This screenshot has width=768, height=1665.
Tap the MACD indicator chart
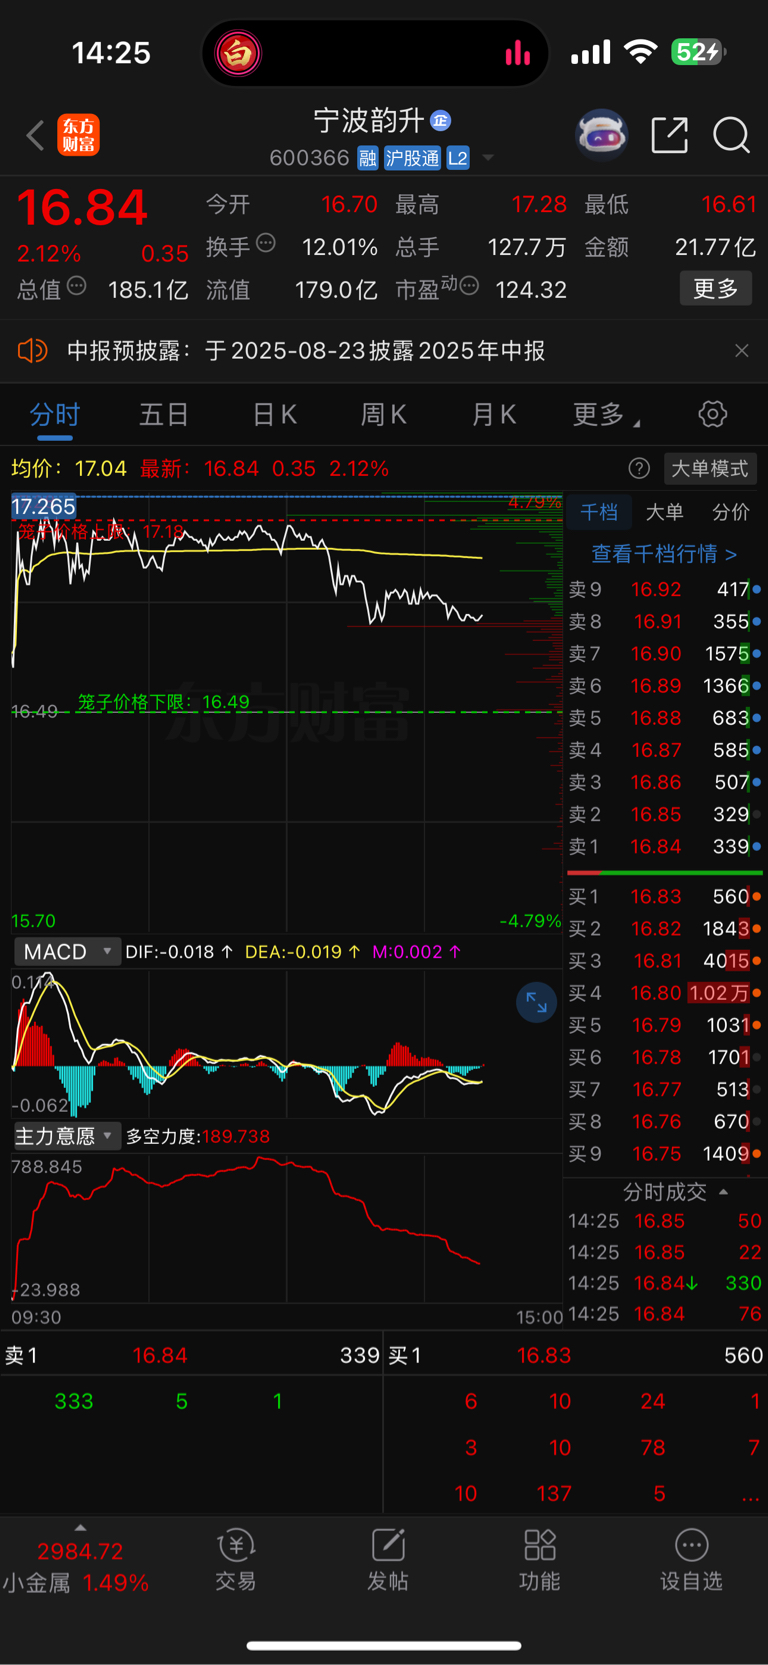coord(287,1042)
